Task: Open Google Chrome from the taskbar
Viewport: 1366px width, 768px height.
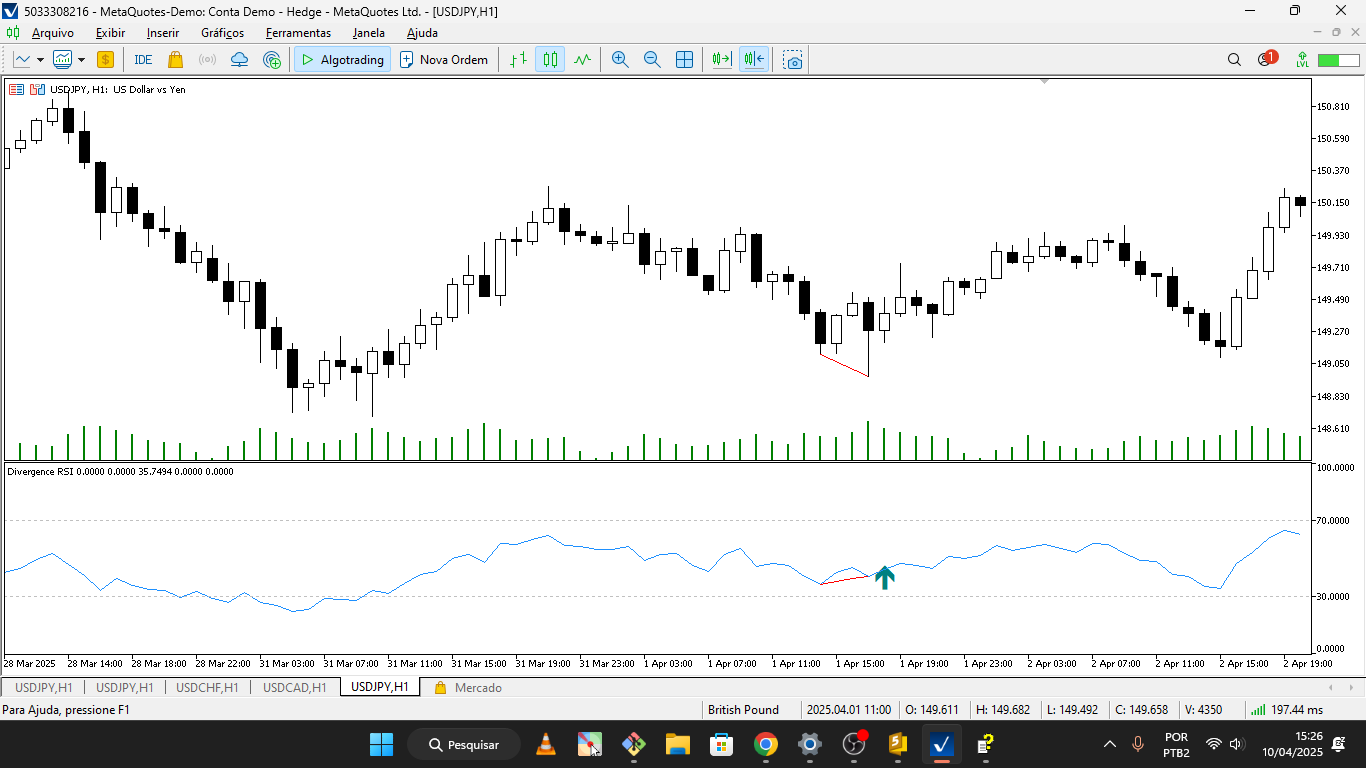Action: 766,744
